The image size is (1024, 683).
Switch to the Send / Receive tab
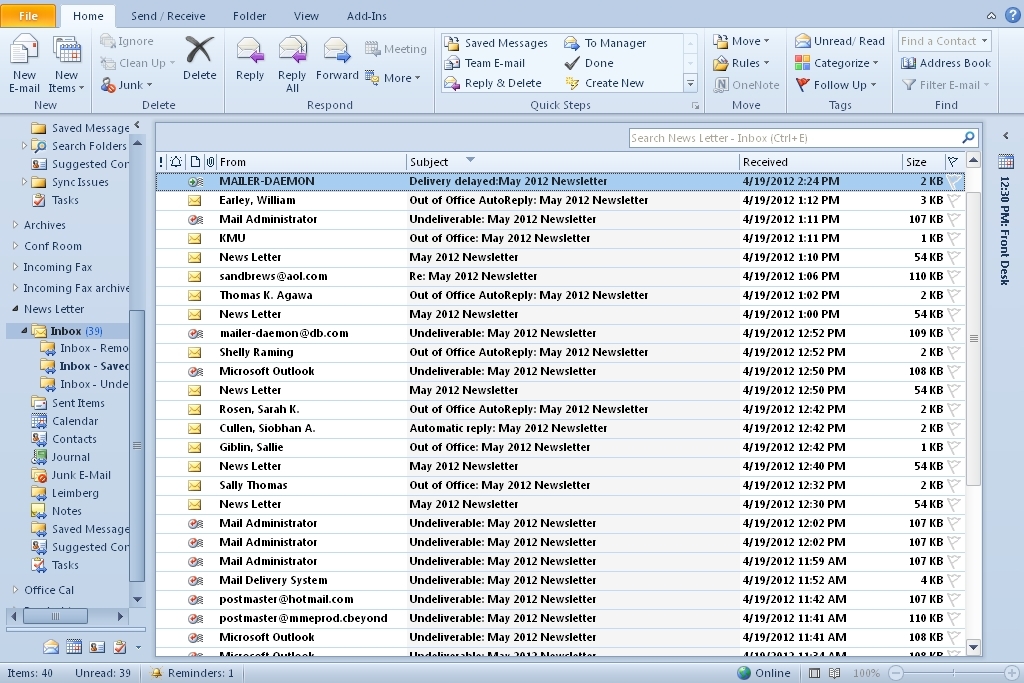pyautogui.click(x=169, y=15)
